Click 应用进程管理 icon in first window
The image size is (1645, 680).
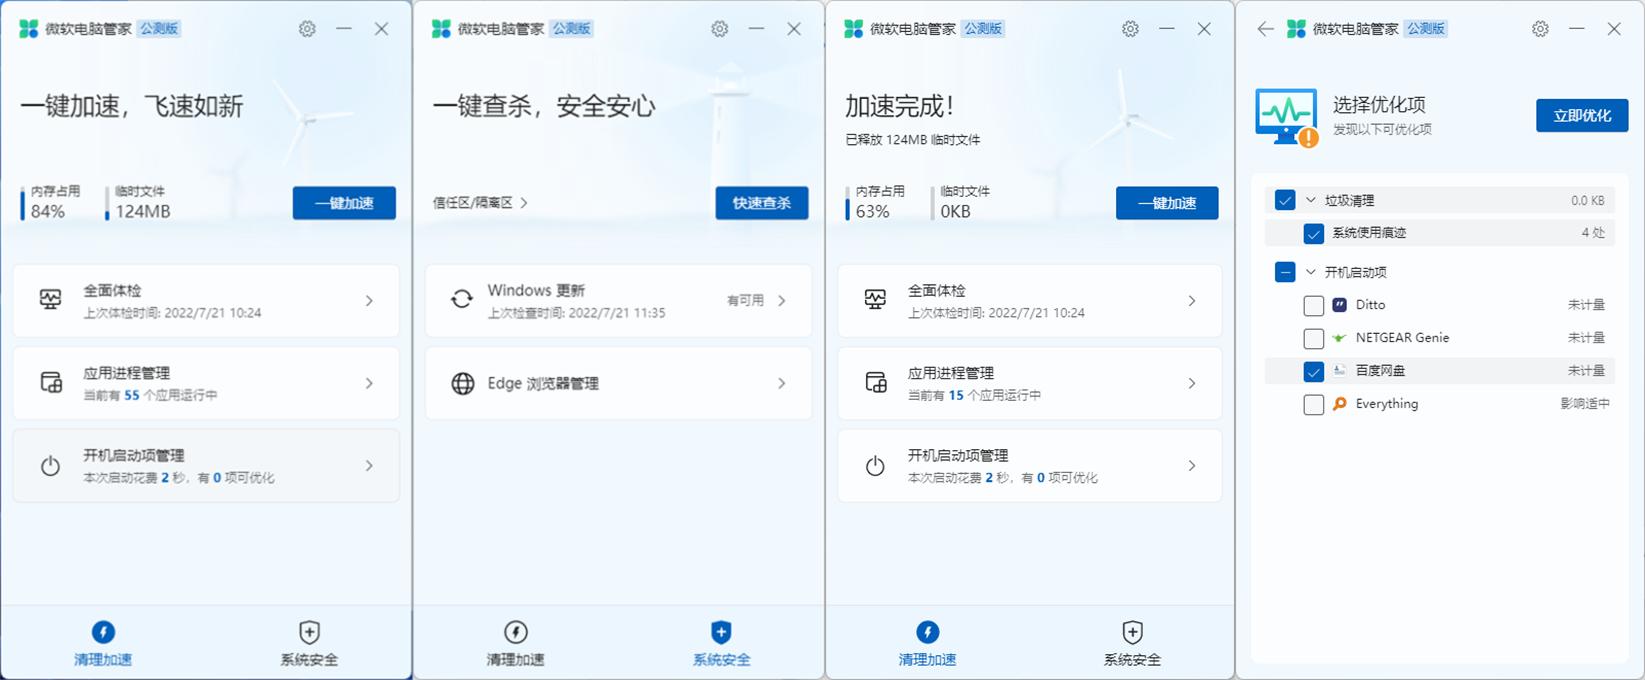50,382
